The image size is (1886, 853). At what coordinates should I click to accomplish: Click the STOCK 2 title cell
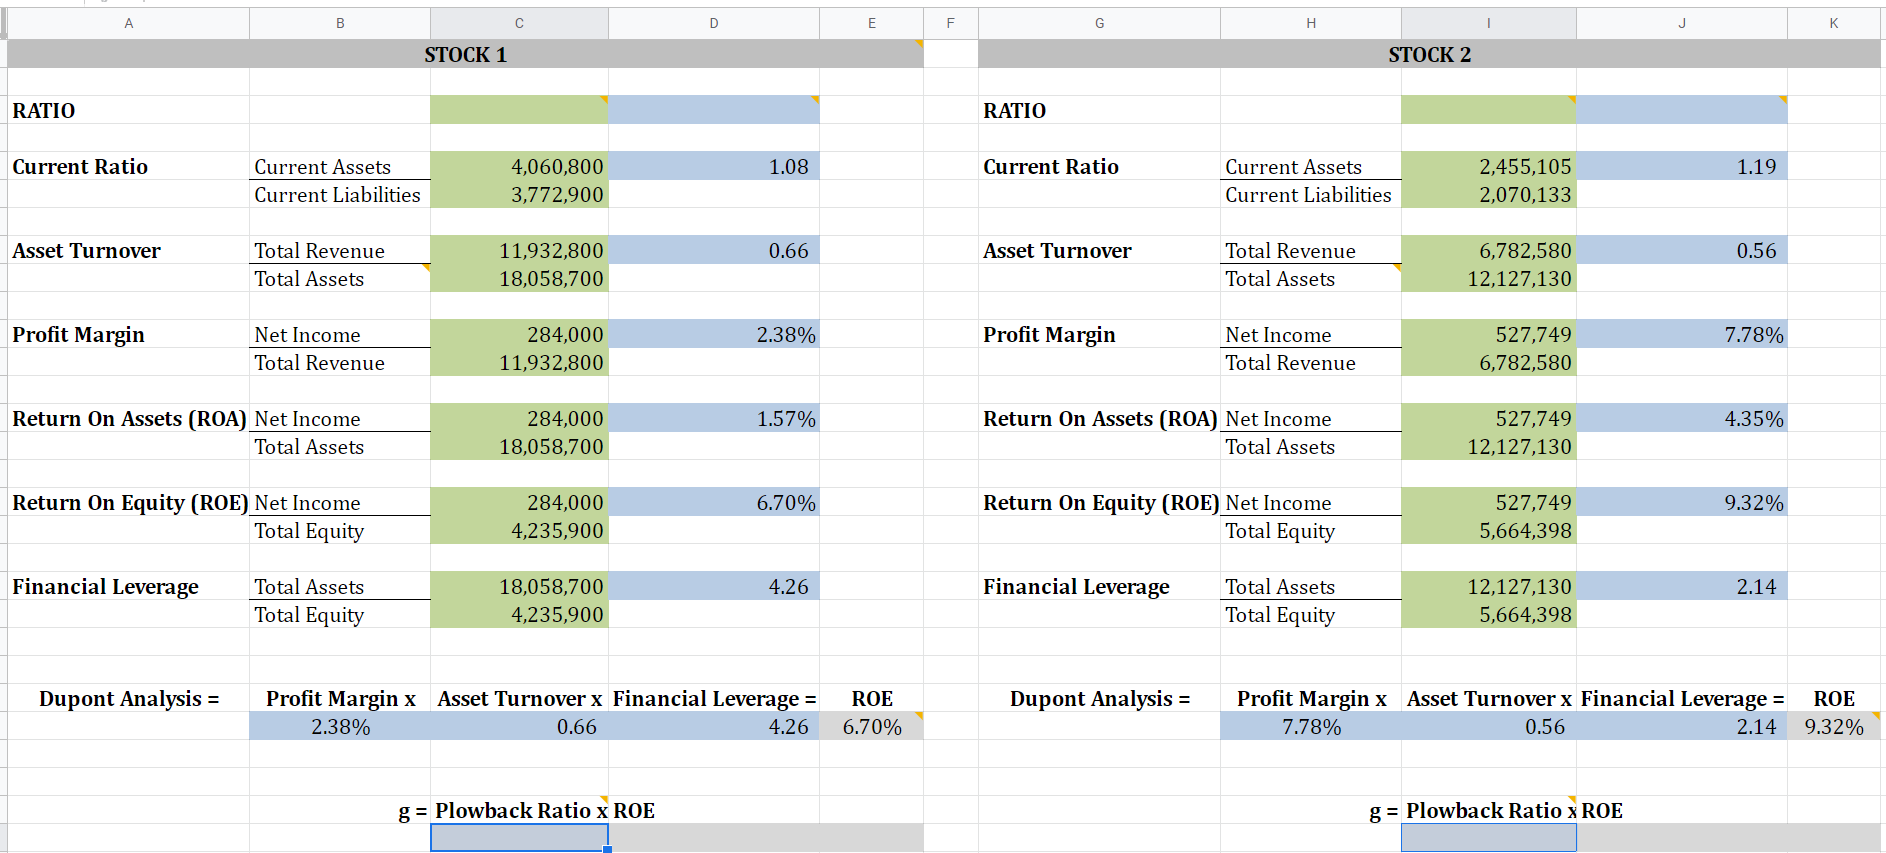[x=1430, y=54]
